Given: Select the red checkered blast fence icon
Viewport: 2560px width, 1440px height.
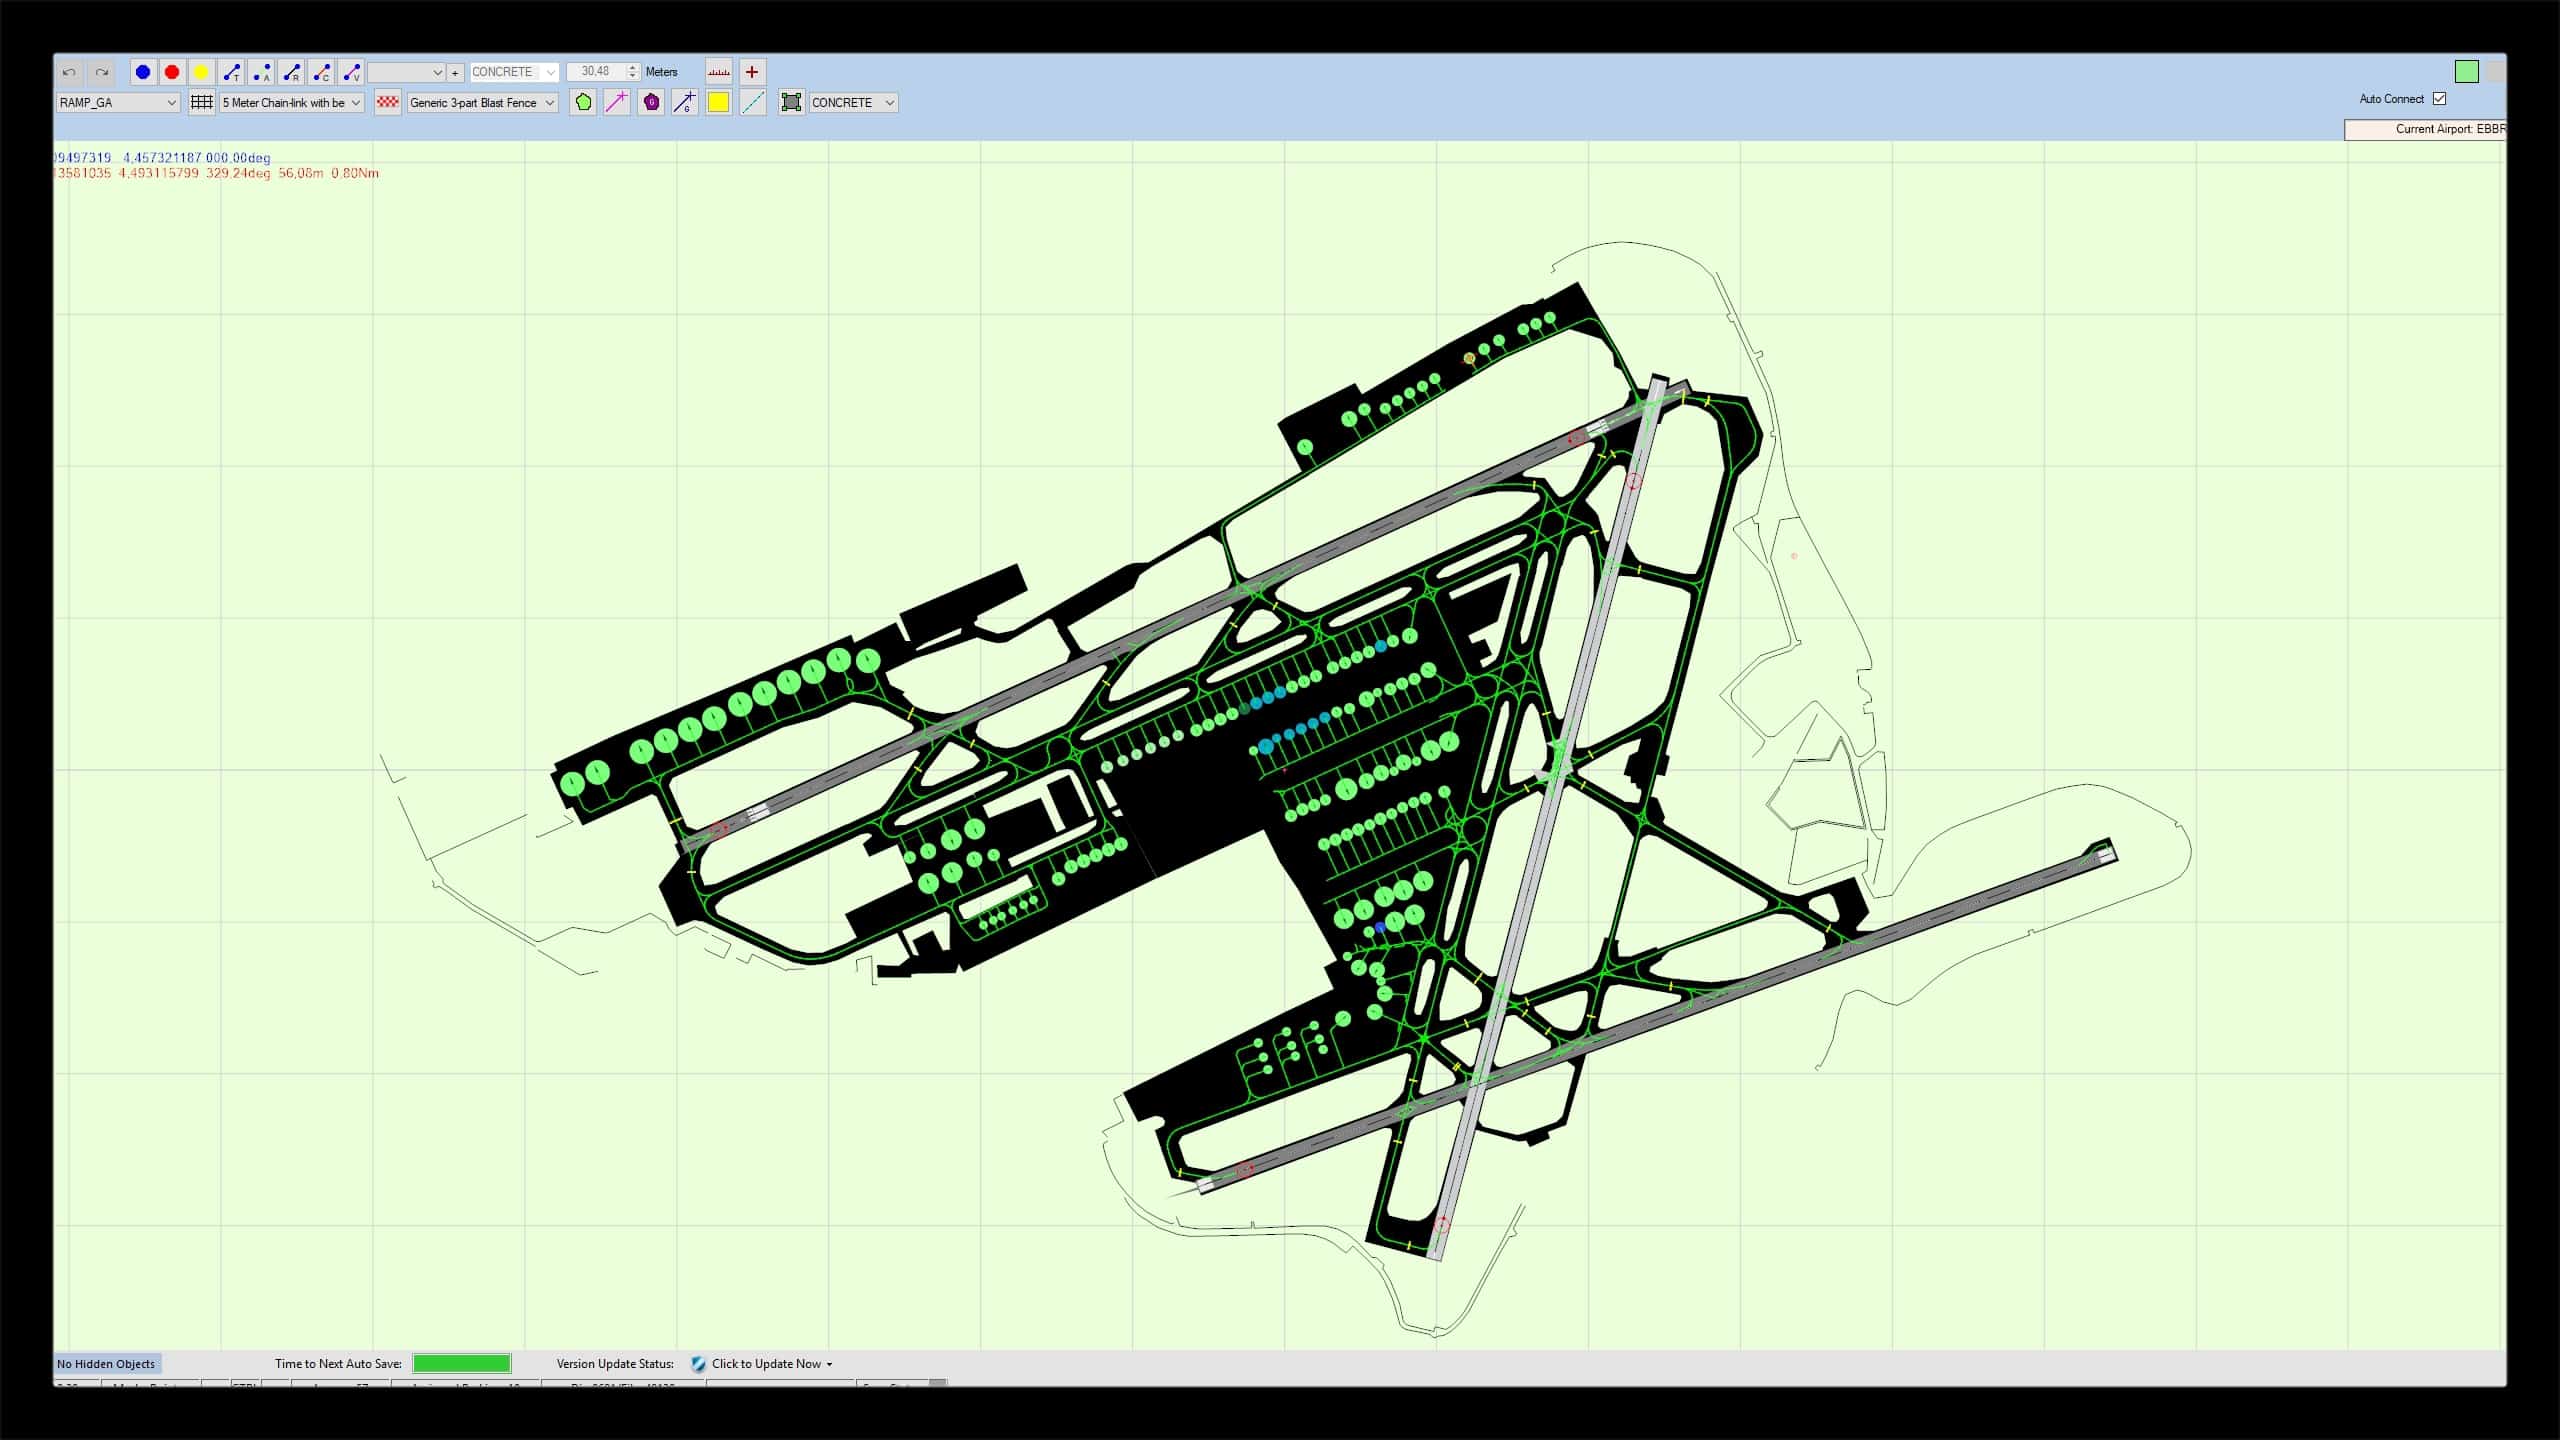Looking at the screenshot, I should click(387, 102).
